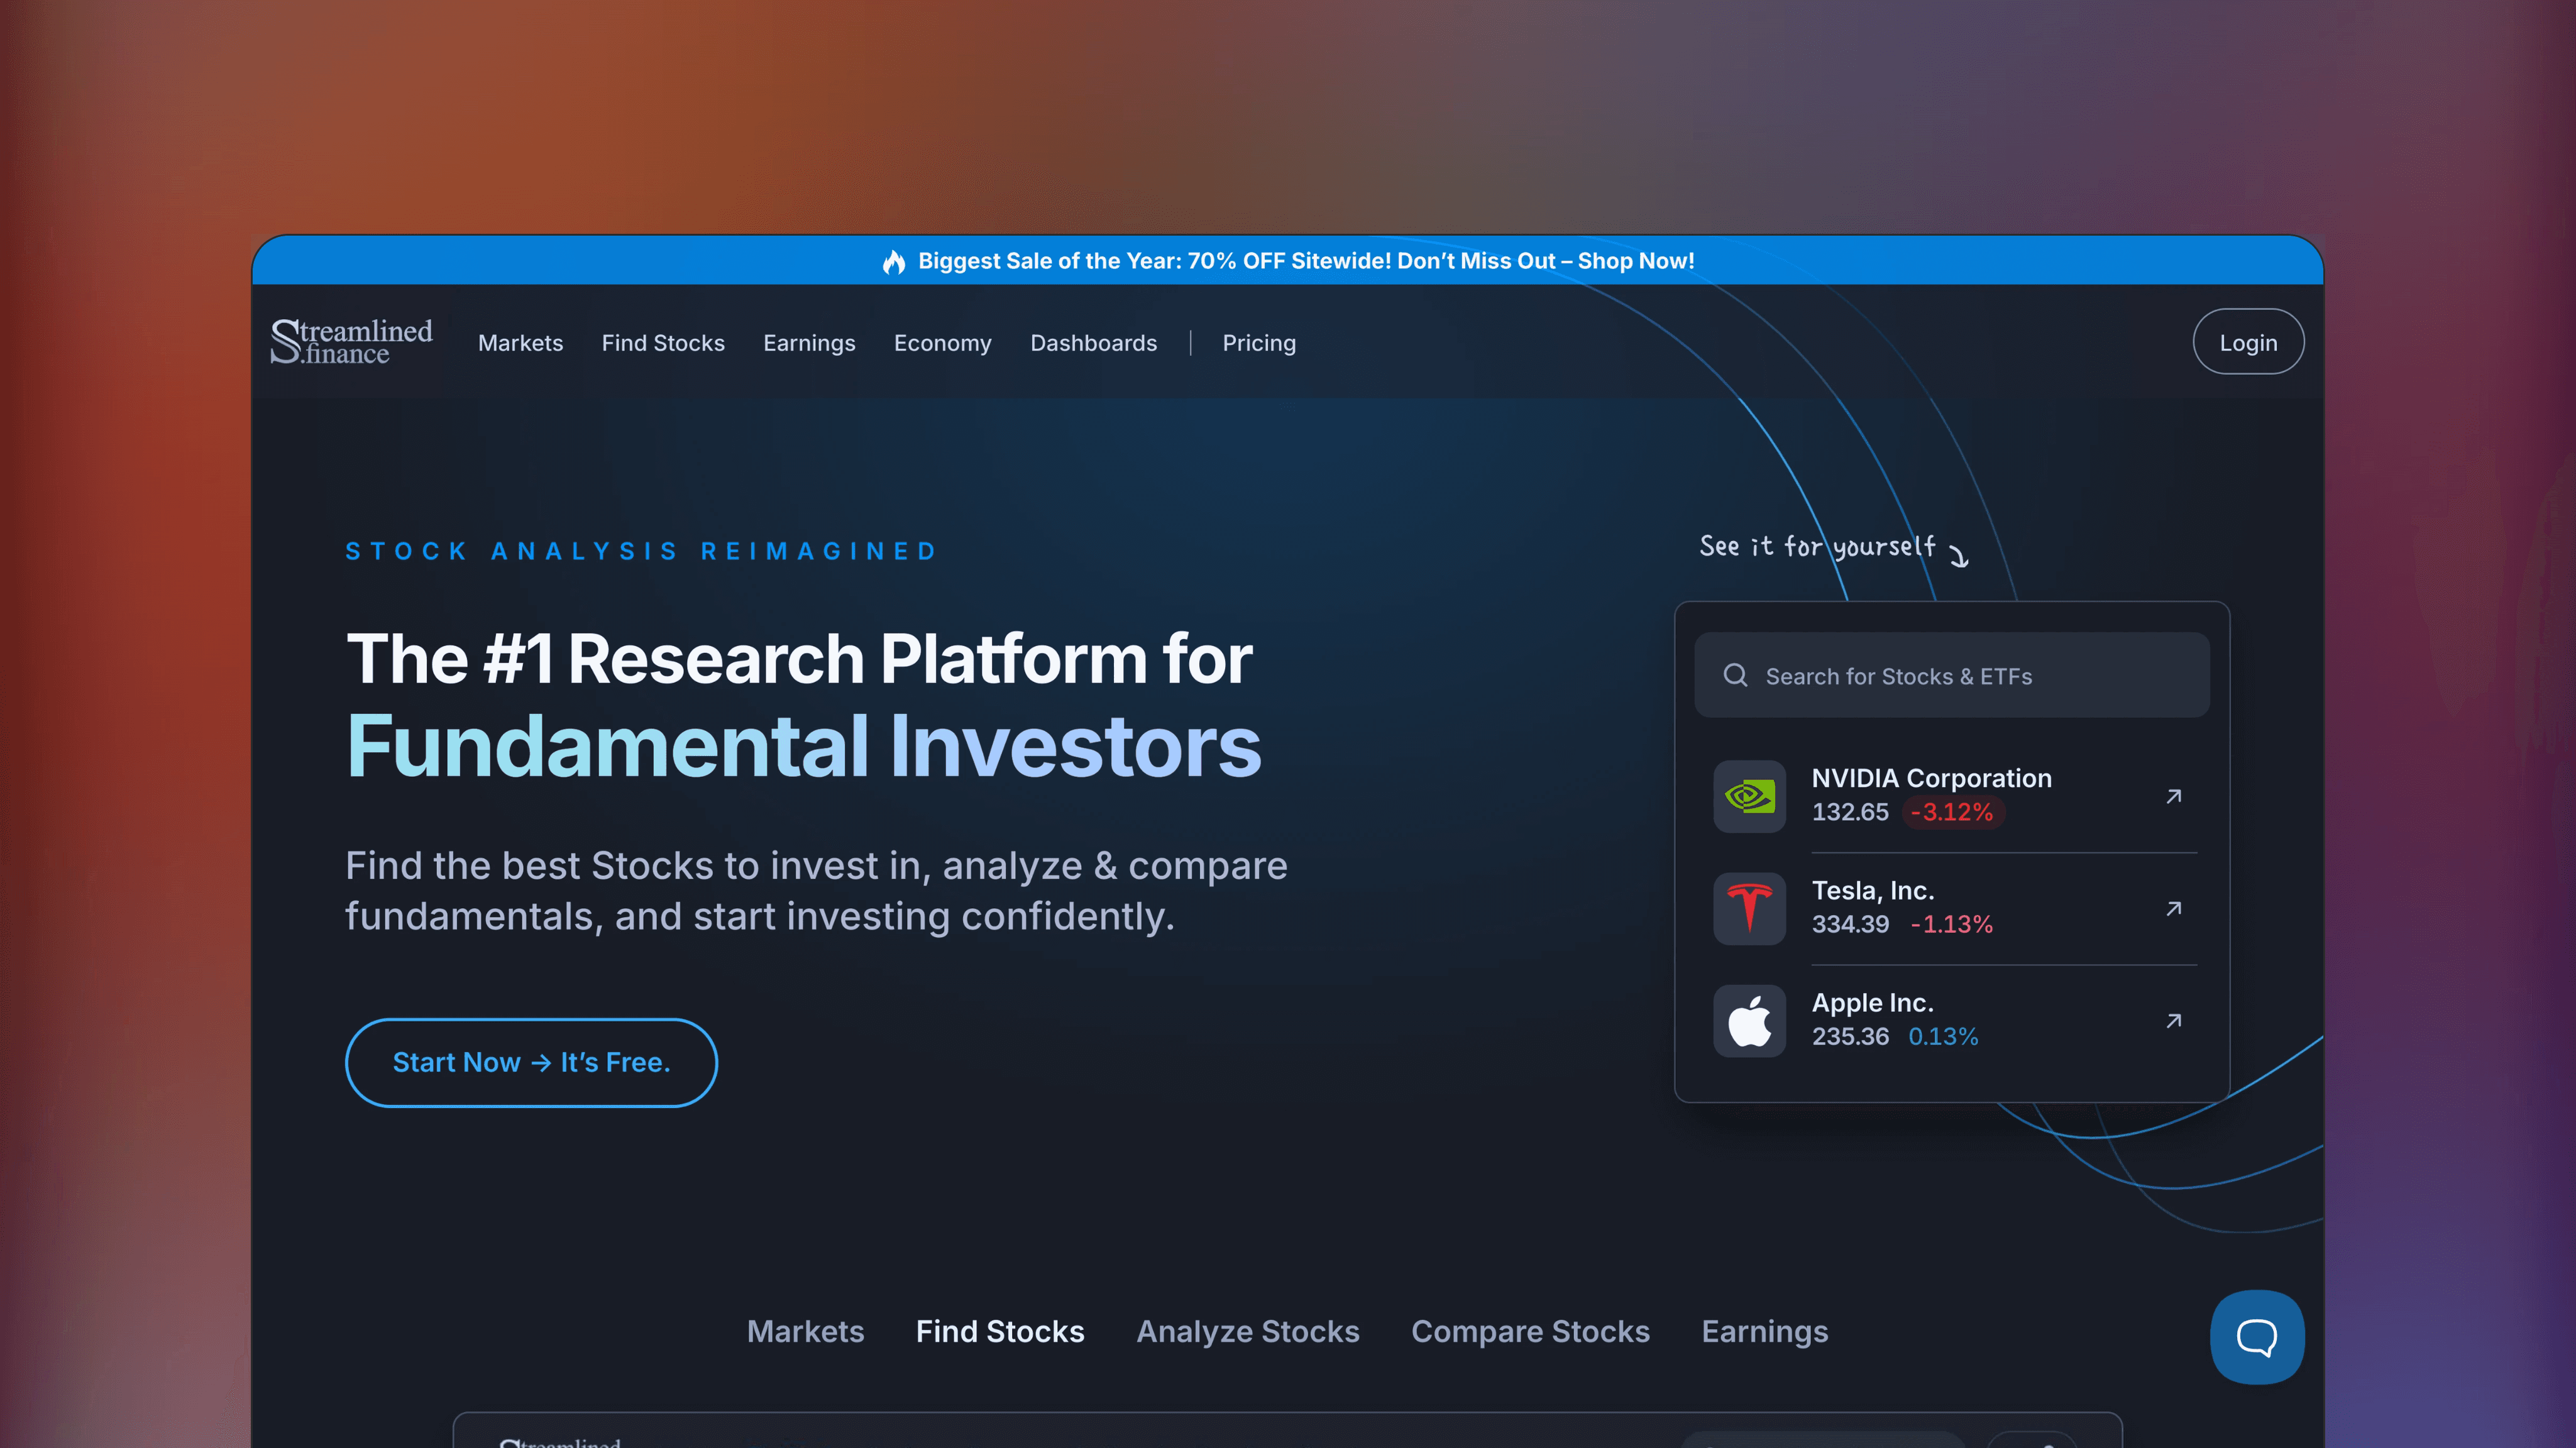Select the Tesla company logo
This screenshot has width=2576, height=1448.
tap(1749, 908)
